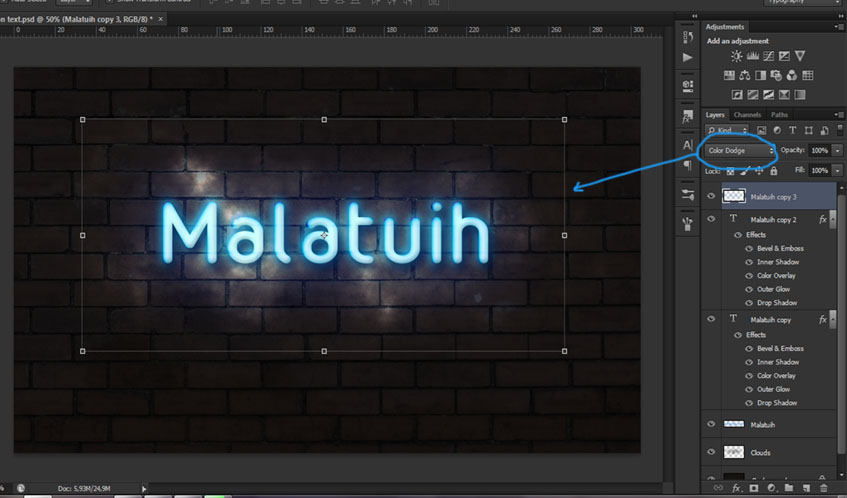
Task: Open the Opacity slider dropdown arrow
Action: (837, 151)
